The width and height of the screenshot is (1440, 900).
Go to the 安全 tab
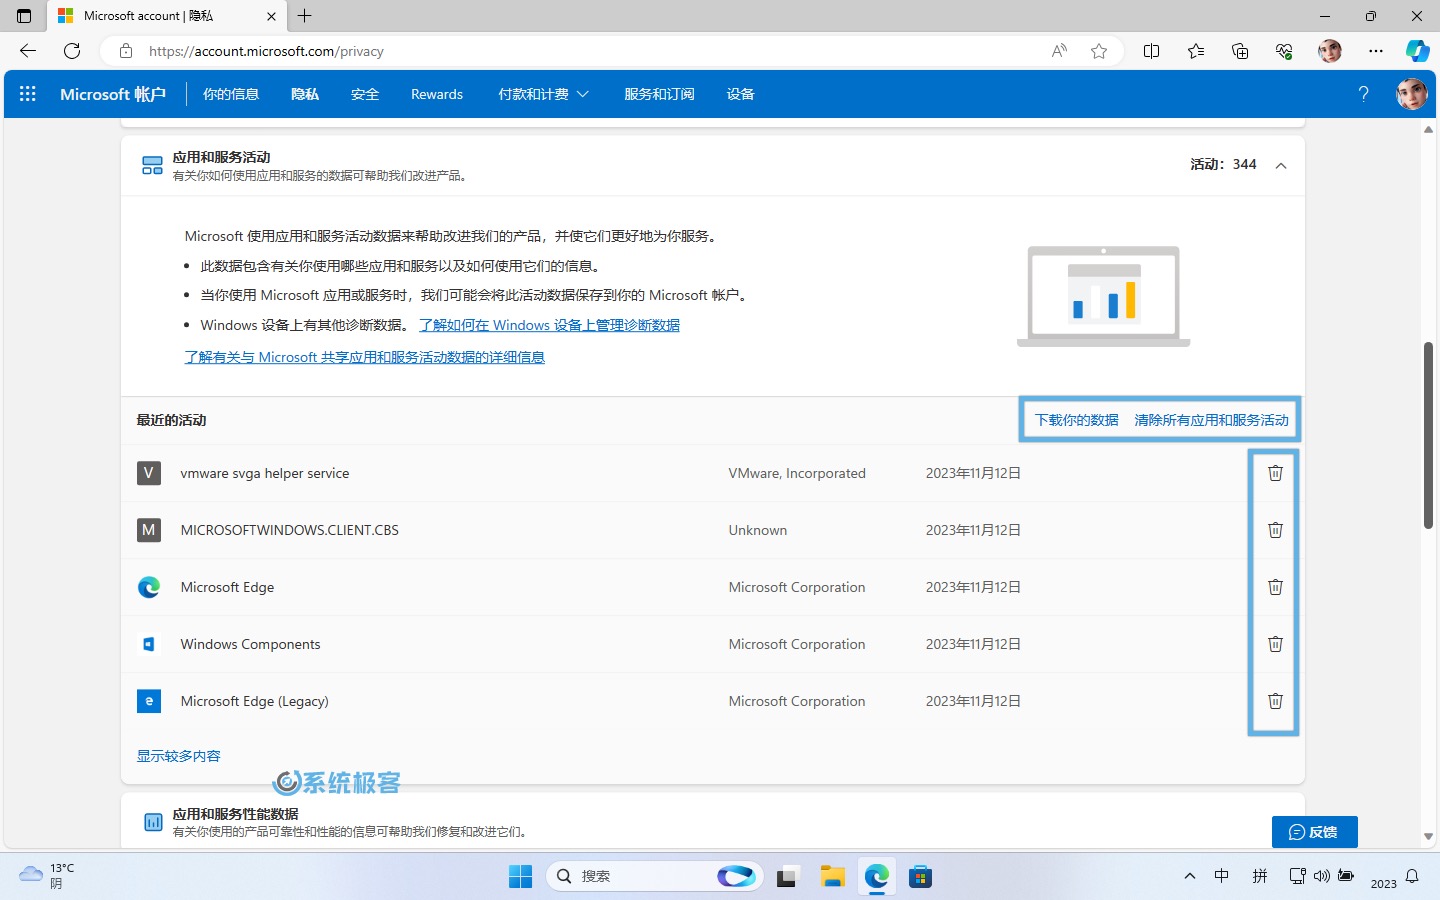[x=365, y=94]
